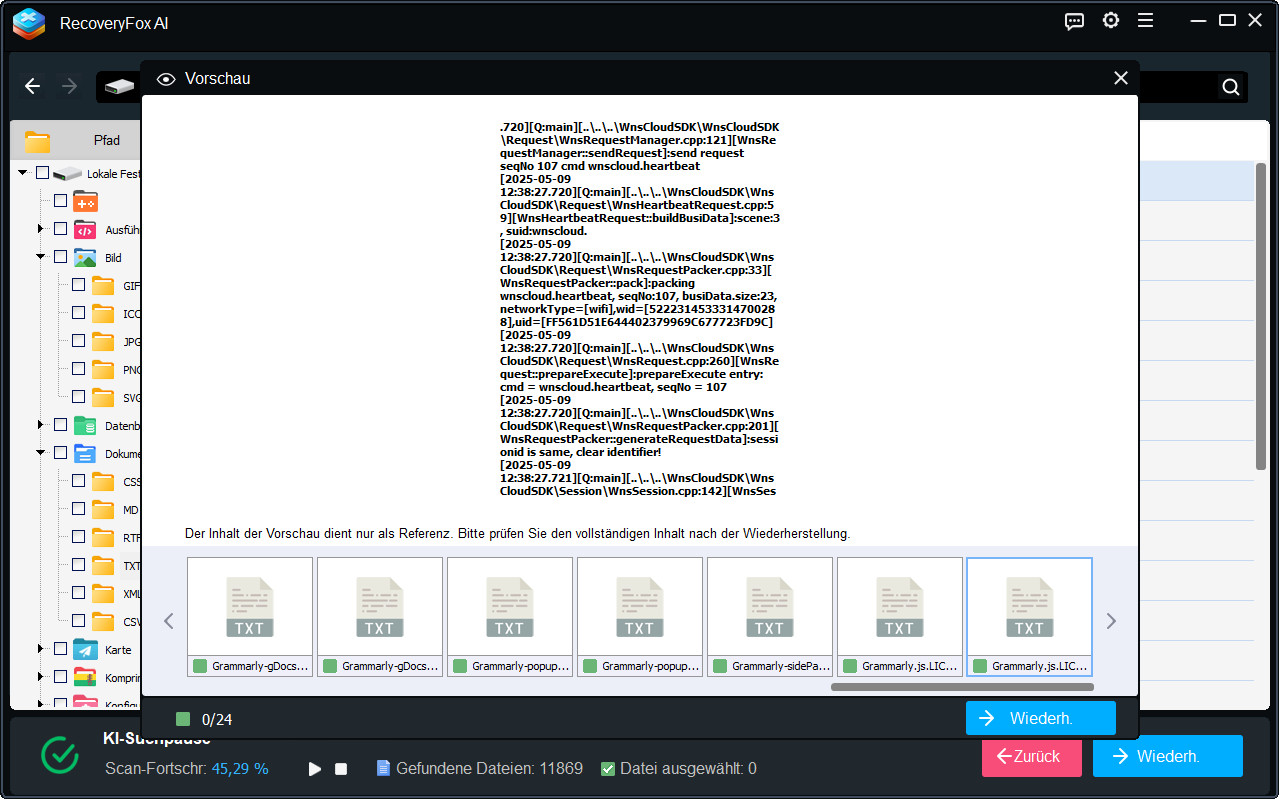1279x799 pixels.
Task: Click the Datei ausgewählt: 0 text
Action: coord(688,769)
